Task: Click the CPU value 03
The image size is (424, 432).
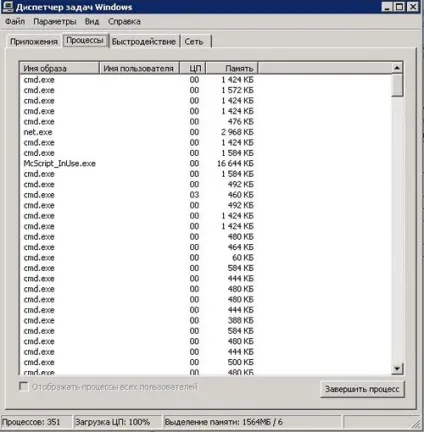Action: pyautogui.click(x=194, y=195)
